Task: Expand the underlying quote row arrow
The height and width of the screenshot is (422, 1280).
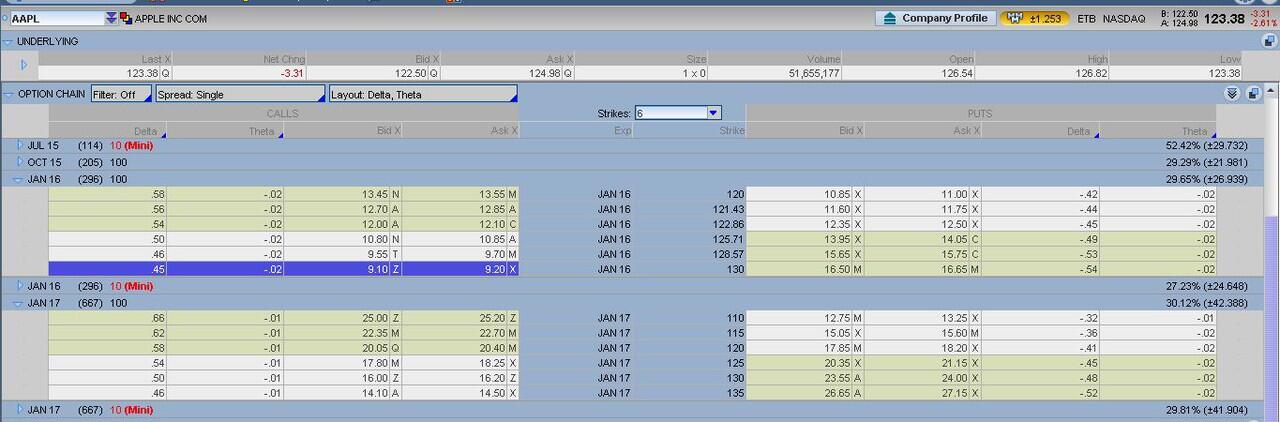Action: coord(24,65)
